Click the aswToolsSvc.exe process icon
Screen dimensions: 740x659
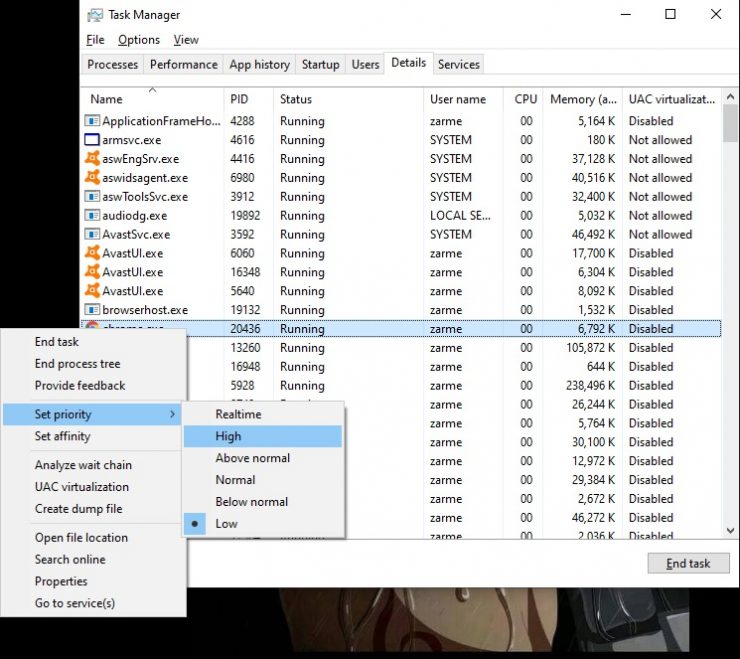pyautogui.click(x=92, y=196)
